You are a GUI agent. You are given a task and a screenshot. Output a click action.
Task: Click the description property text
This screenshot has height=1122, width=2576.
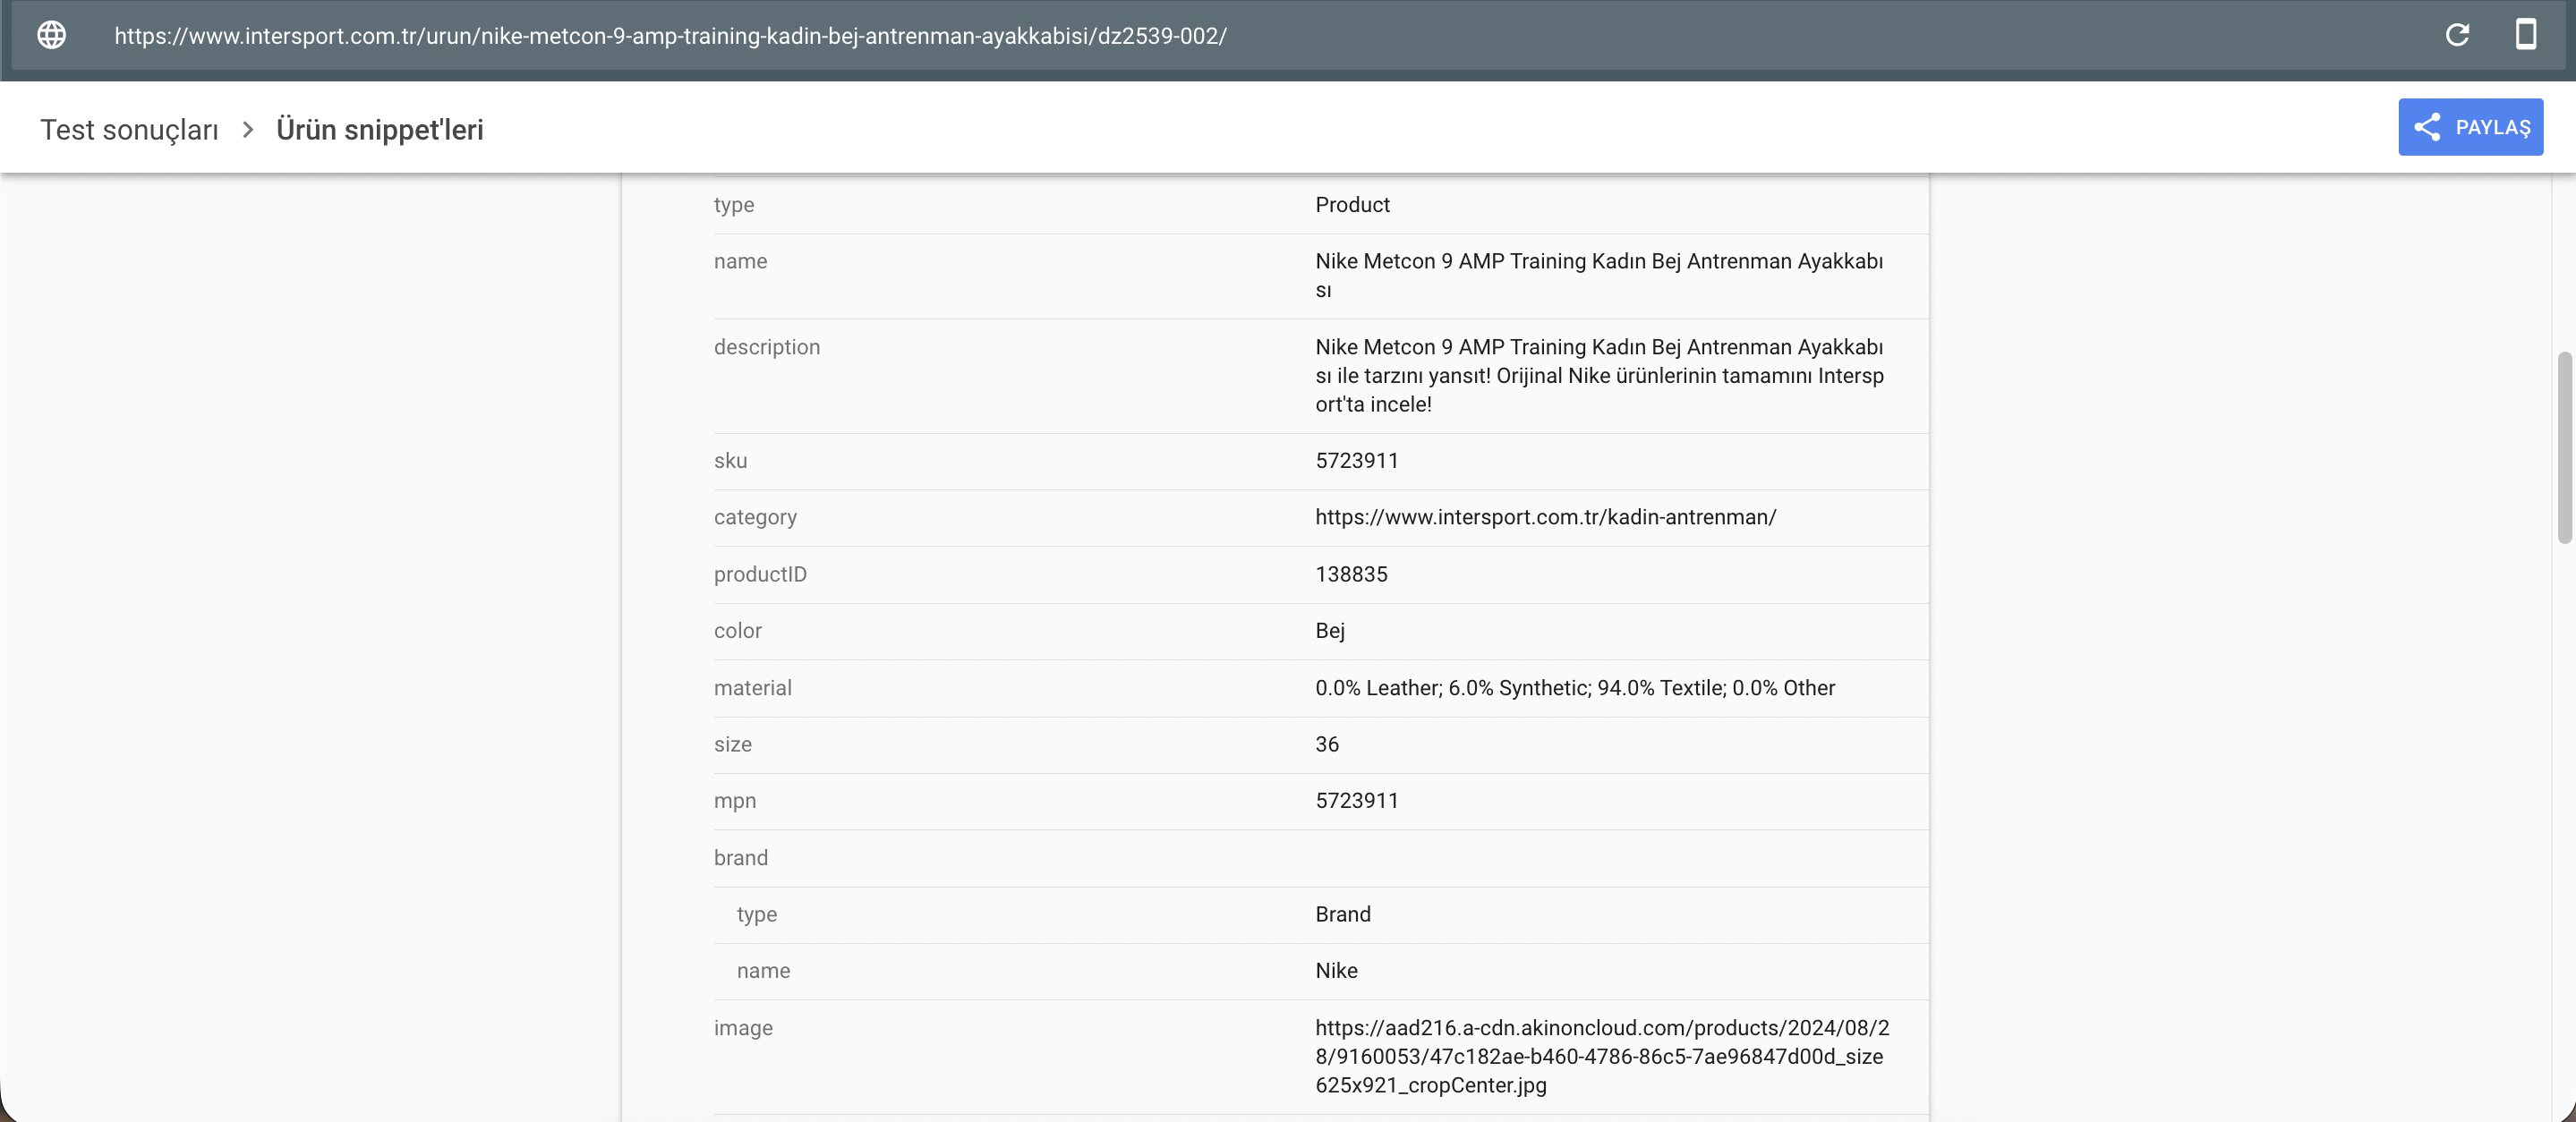click(1598, 376)
